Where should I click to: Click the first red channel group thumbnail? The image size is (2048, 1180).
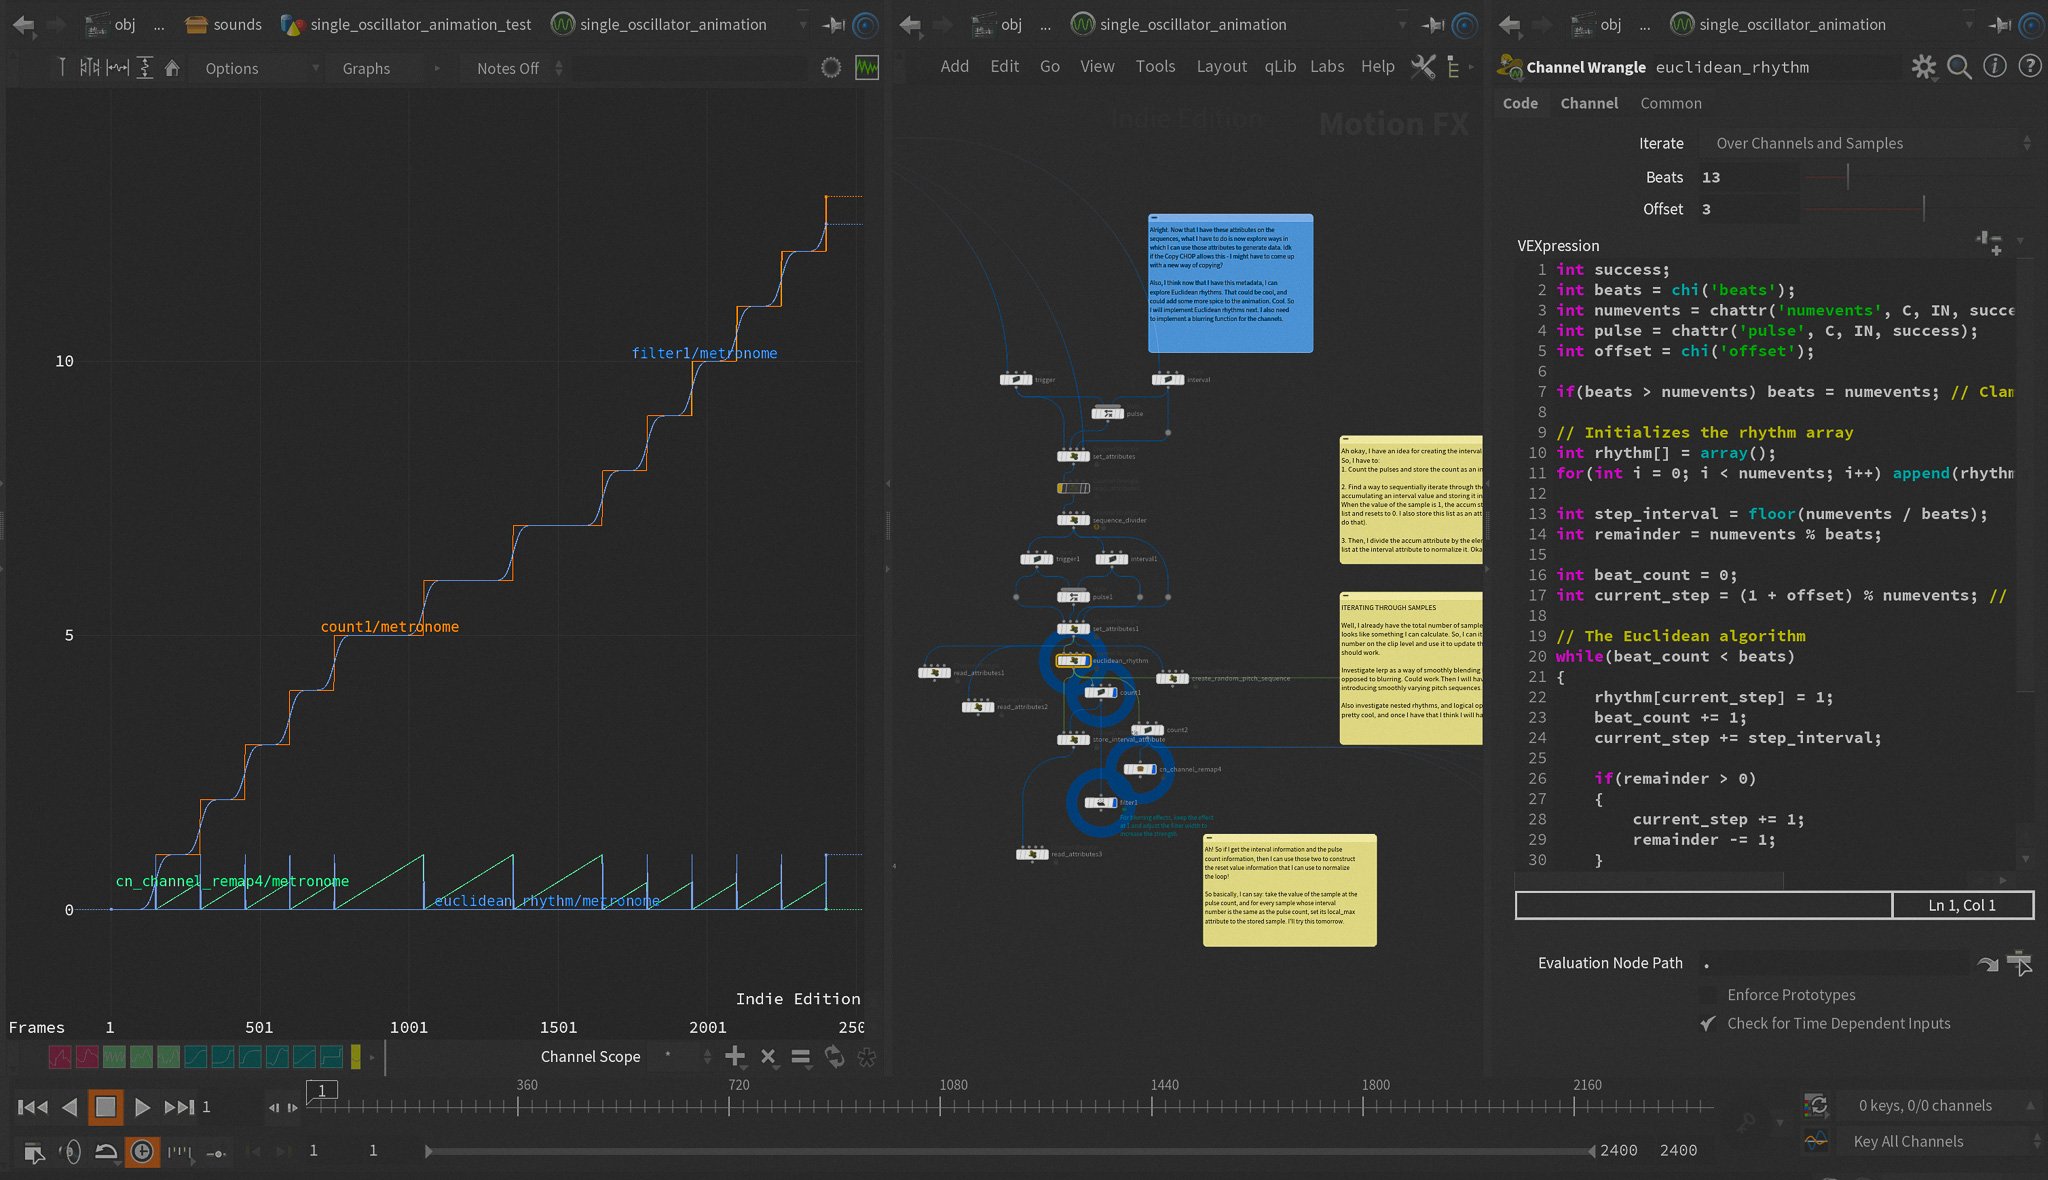(x=60, y=1056)
